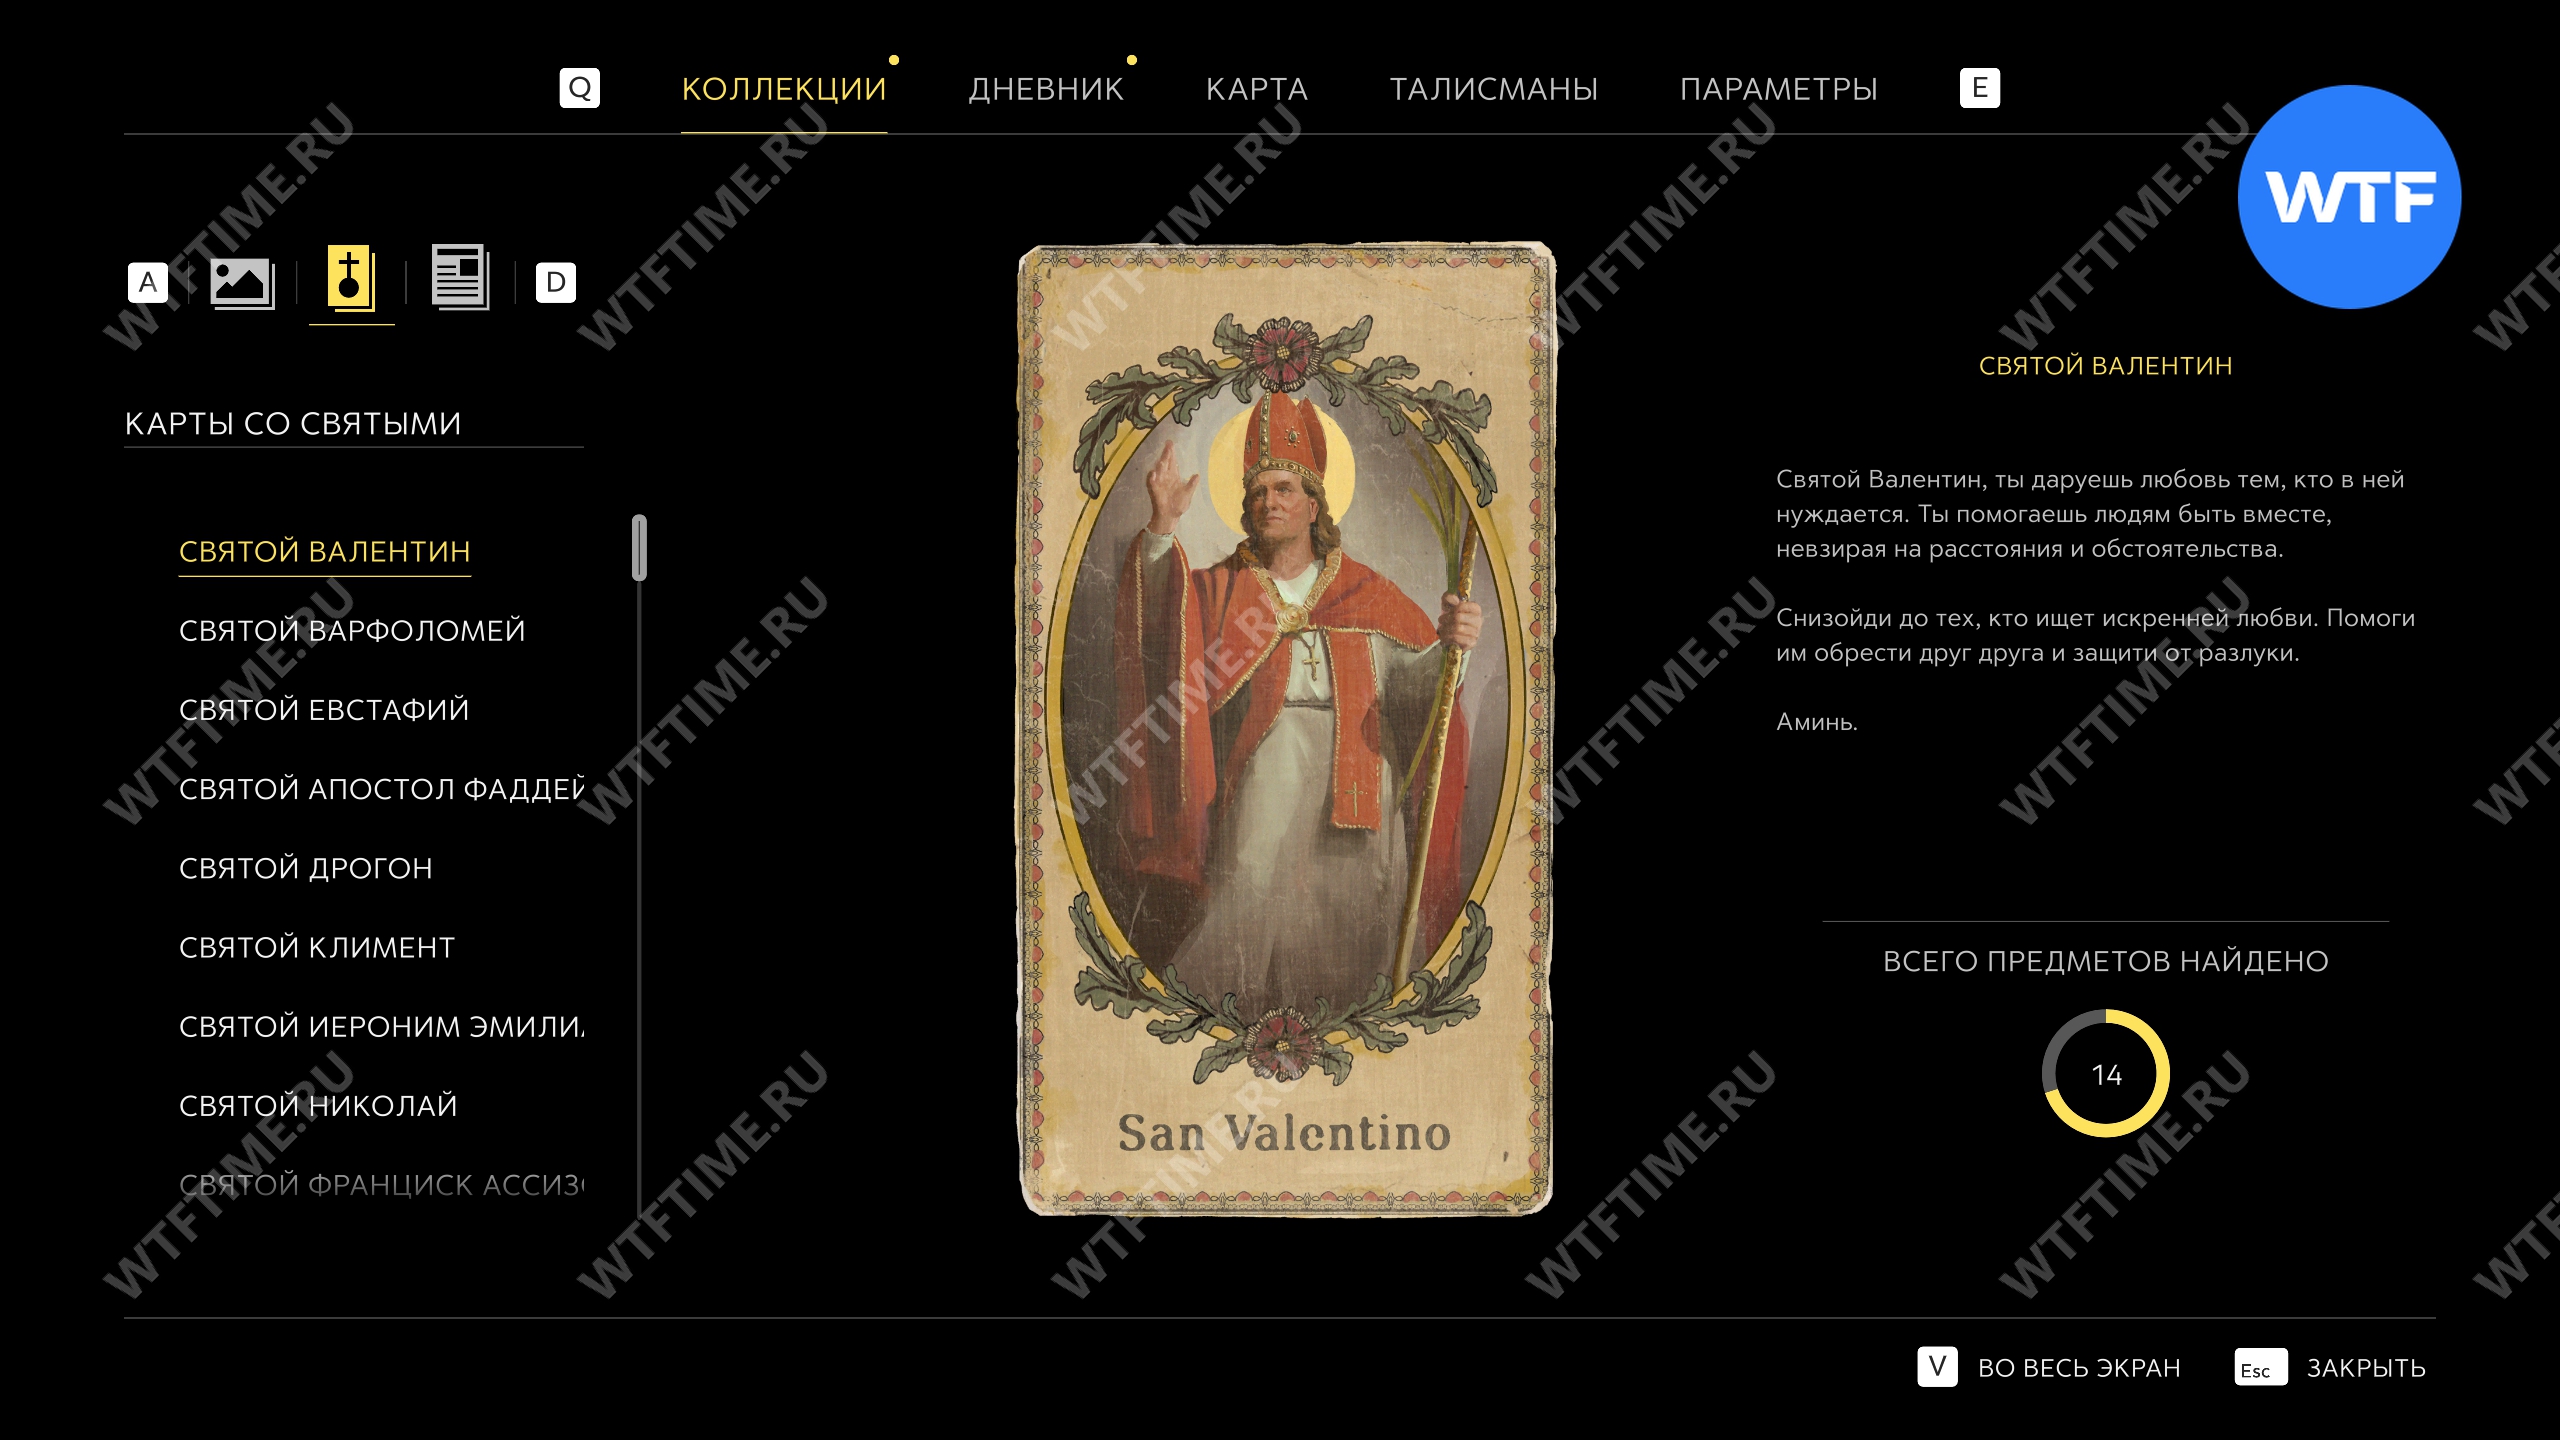Select СВЯТОЙ ВАРФОЛОМЕЙ in the list

pos(352,630)
